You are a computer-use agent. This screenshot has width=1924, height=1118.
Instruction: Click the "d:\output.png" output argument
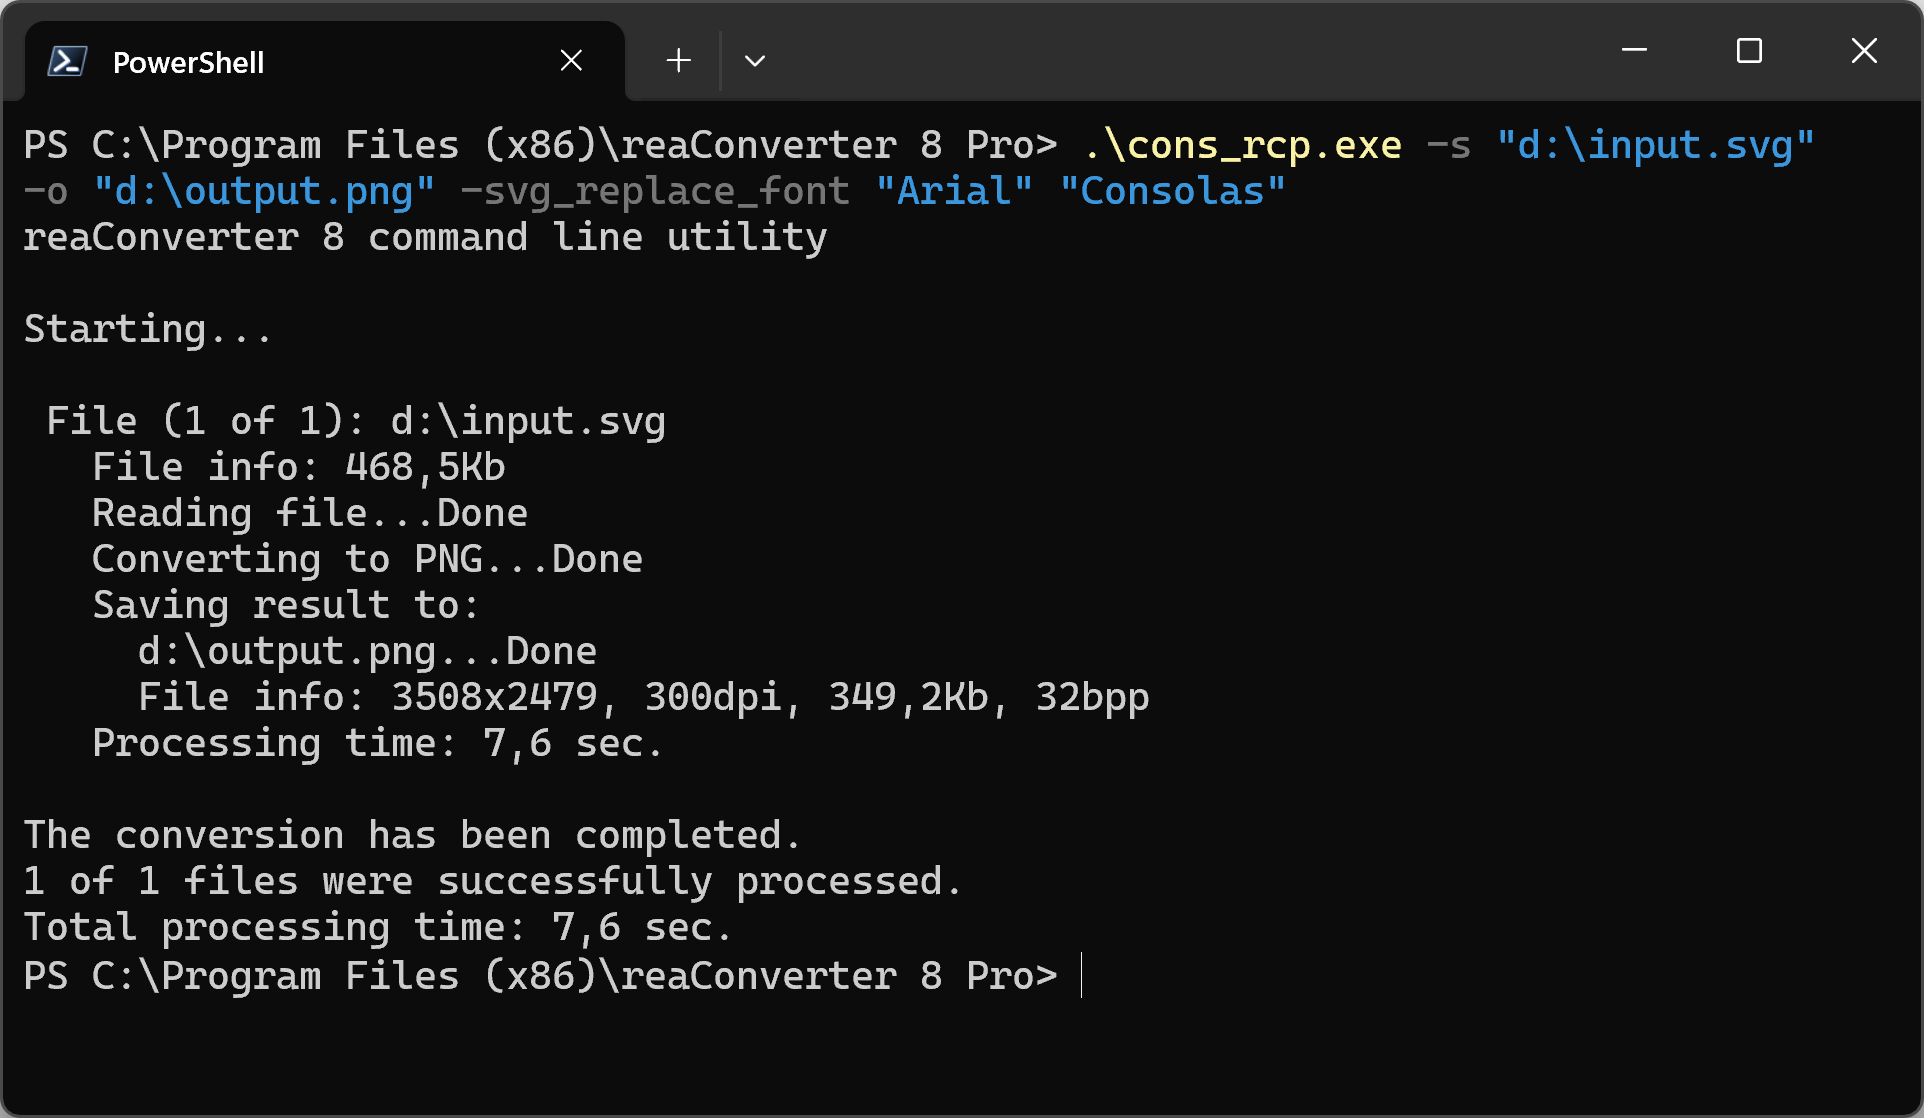(264, 191)
